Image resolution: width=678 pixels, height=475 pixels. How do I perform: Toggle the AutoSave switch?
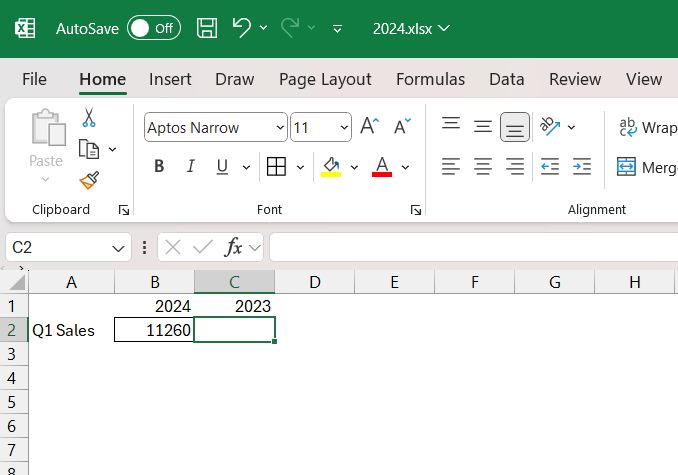pyautogui.click(x=154, y=29)
